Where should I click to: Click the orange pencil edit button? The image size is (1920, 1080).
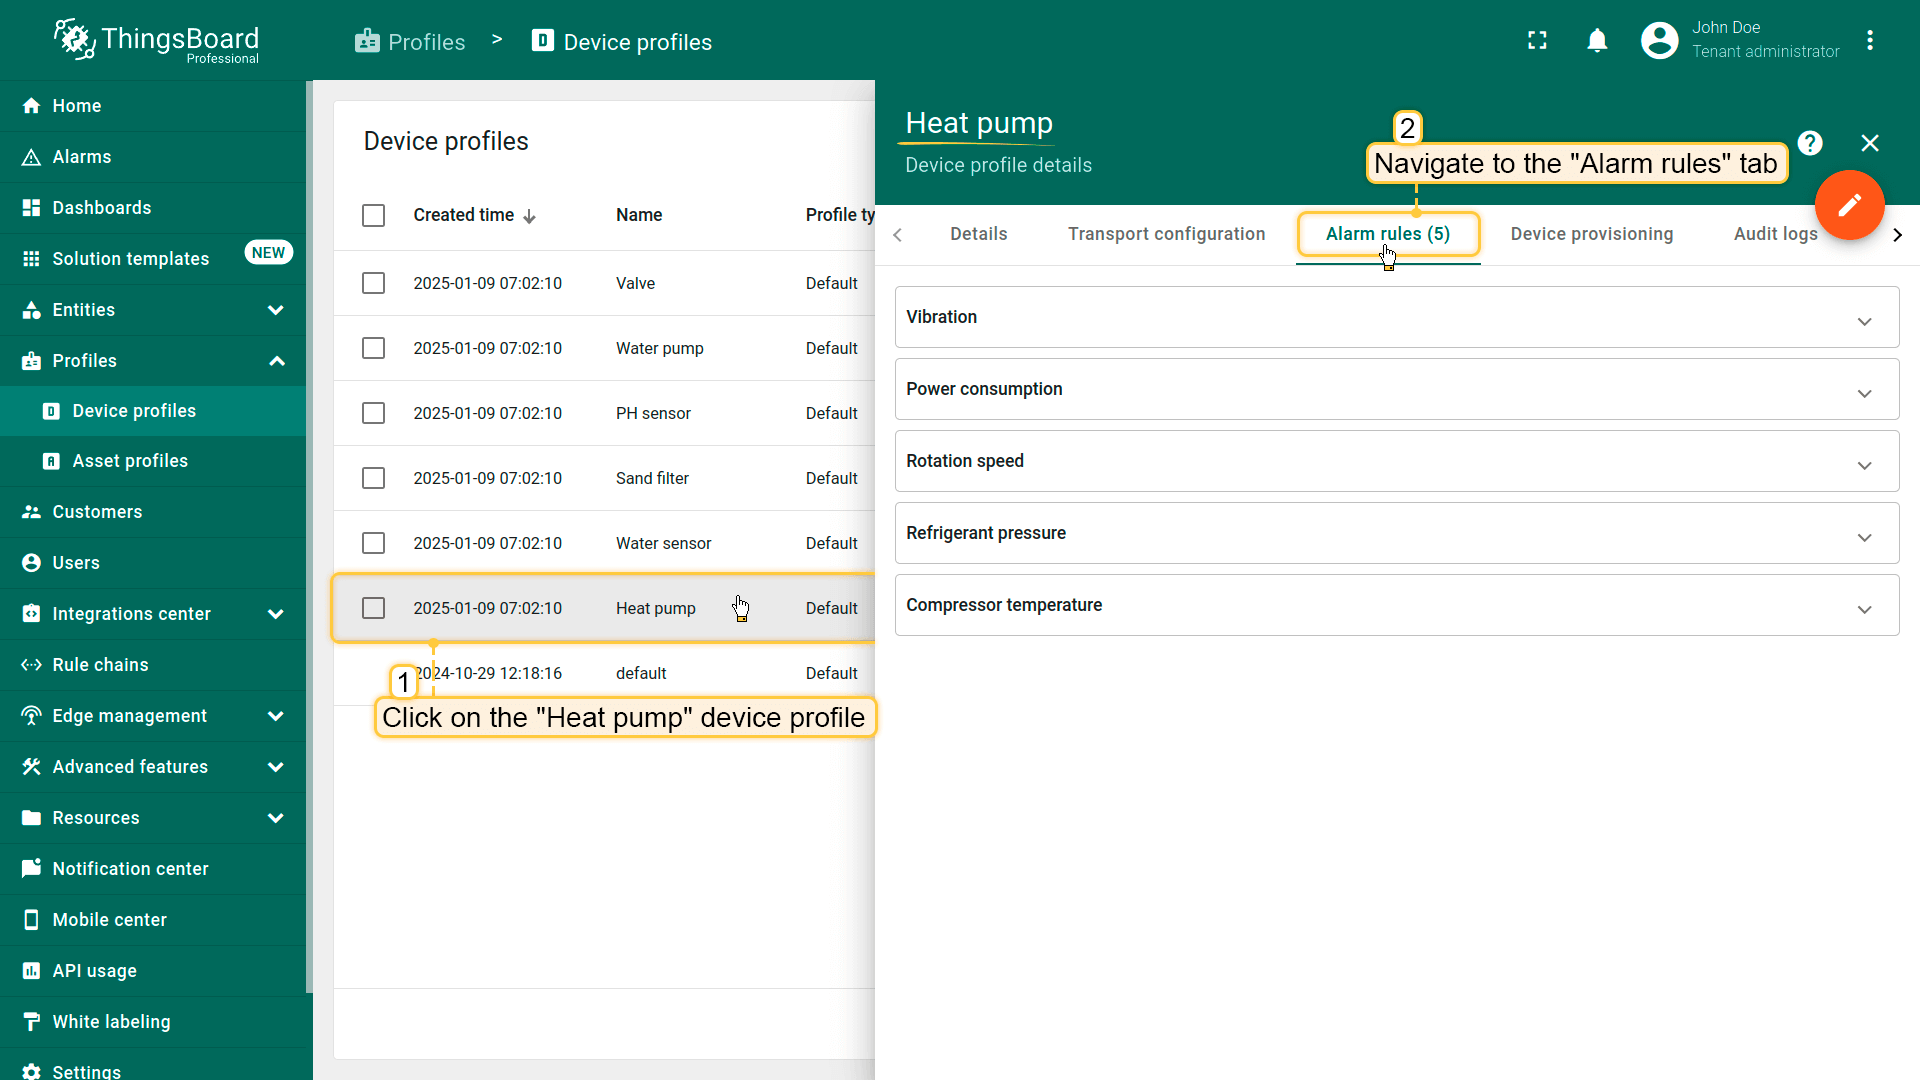pos(1849,205)
